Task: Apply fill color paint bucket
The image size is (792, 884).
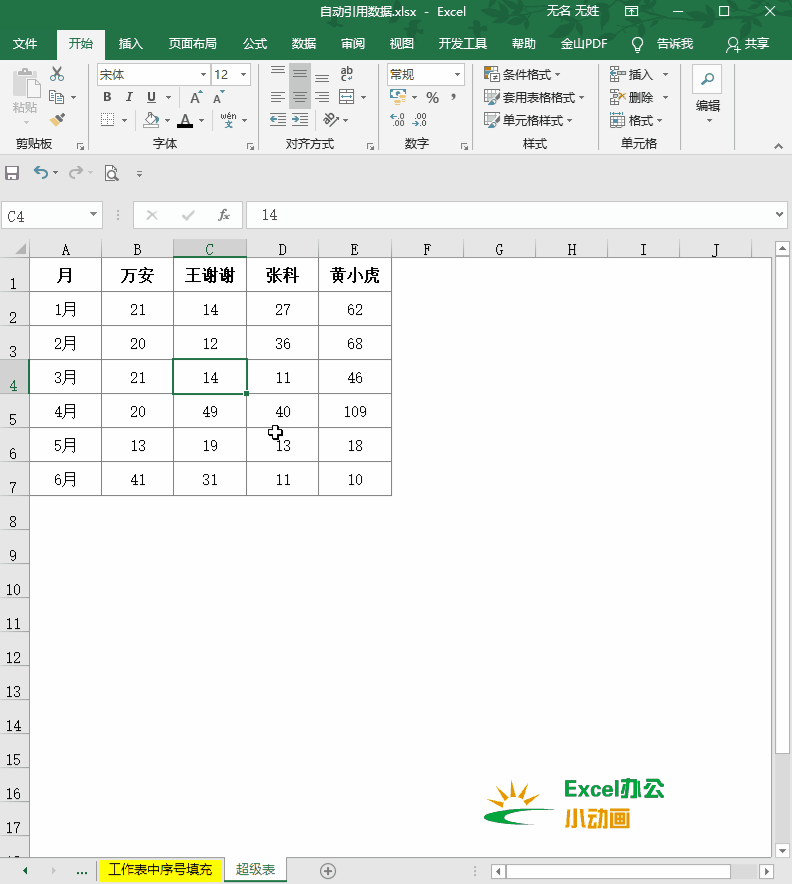Action: [x=151, y=120]
